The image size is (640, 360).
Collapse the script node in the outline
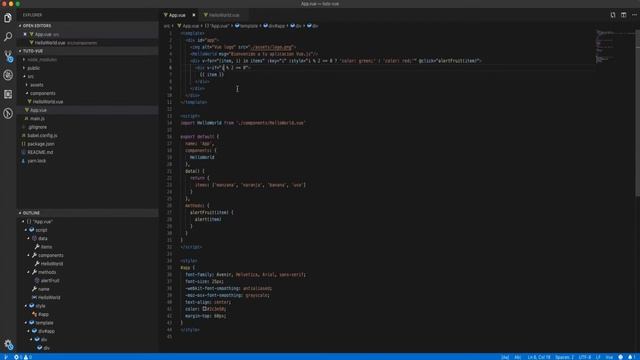click(x=26, y=230)
